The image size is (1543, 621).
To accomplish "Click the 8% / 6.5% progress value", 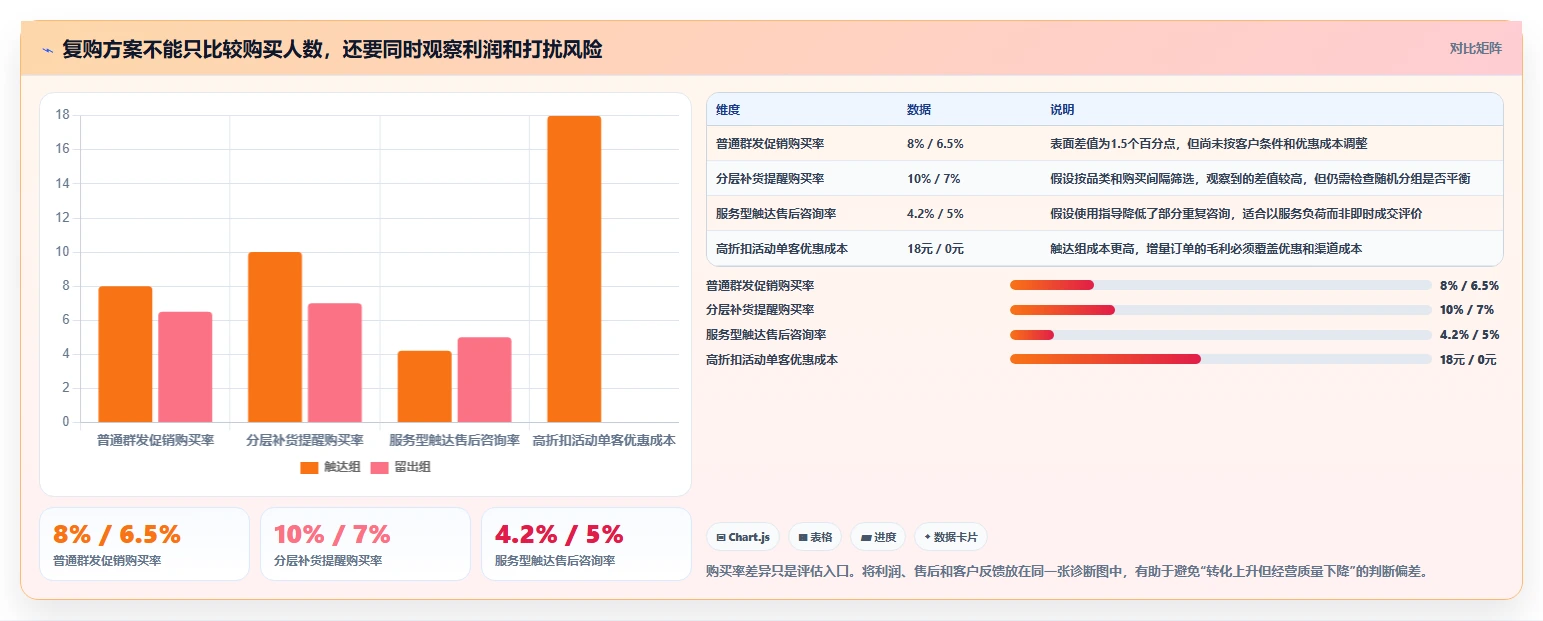I will pos(1469,285).
